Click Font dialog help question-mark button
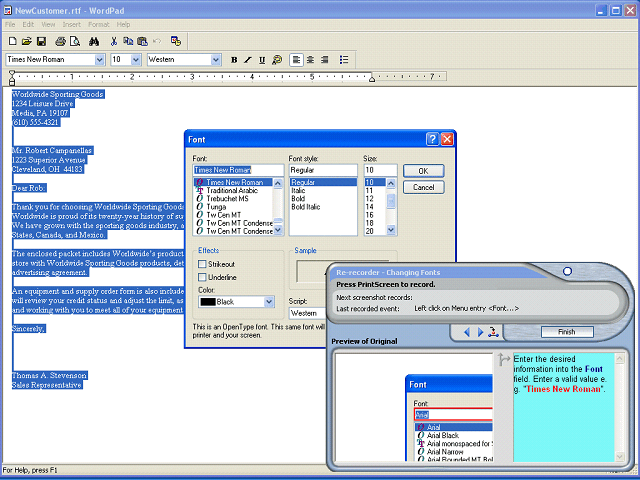The width and height of the screenshot is (640, 480). tap(432, 139)
